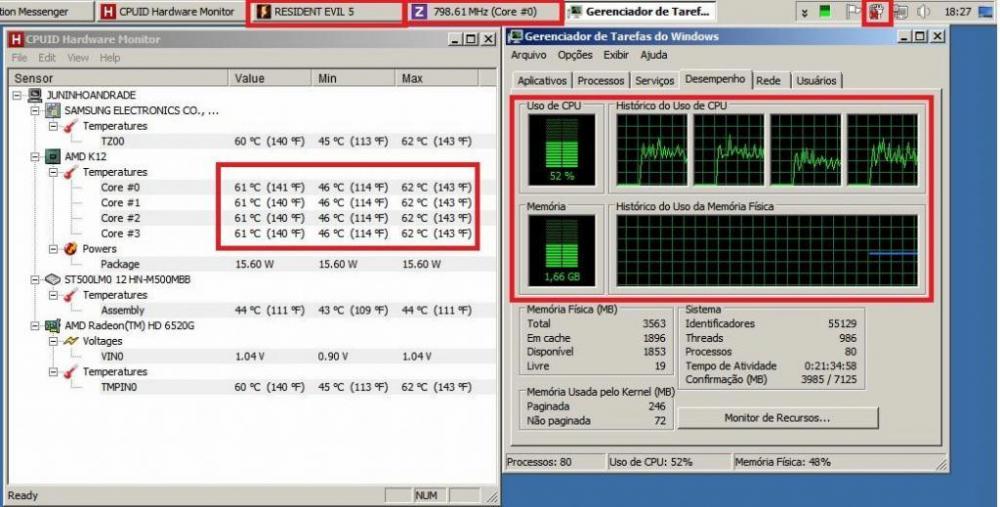Click the Max column header
Screen dimensions: 1000x507
pyautogui.click(x=436, y=78)
